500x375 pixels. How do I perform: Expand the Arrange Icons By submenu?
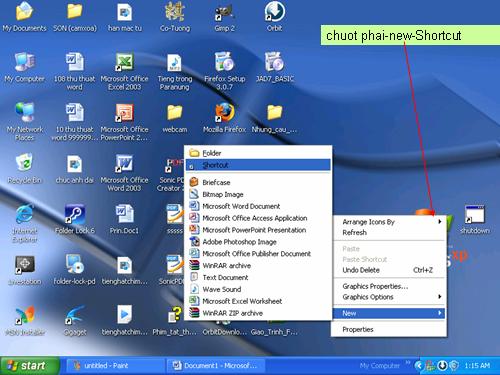(389, 222)
